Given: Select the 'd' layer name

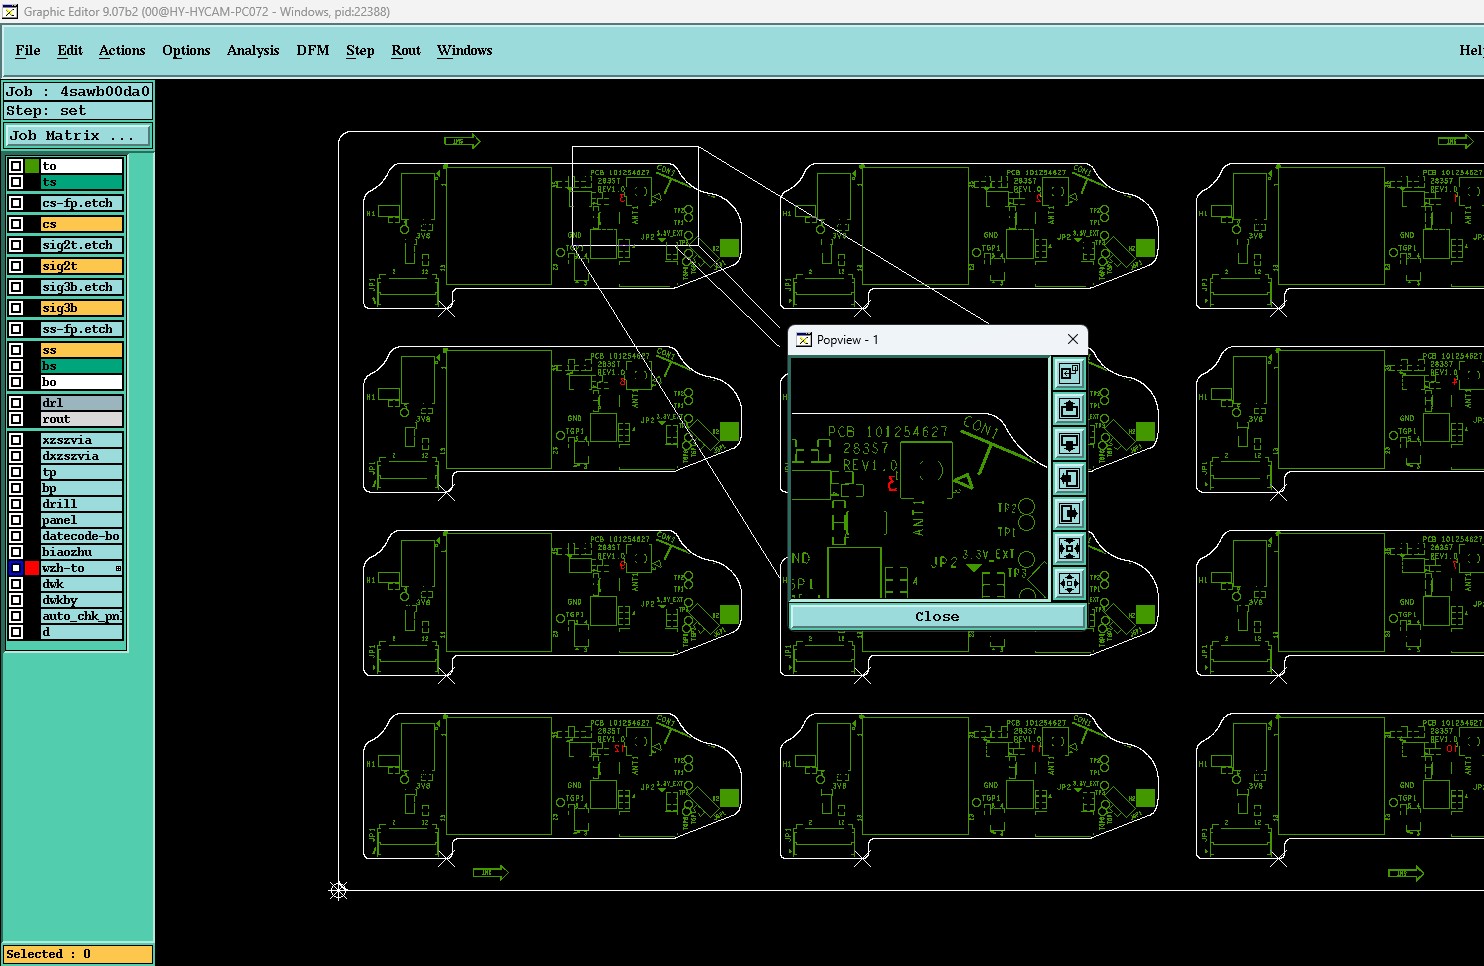Looking at the screenshot, I should 82,632.
